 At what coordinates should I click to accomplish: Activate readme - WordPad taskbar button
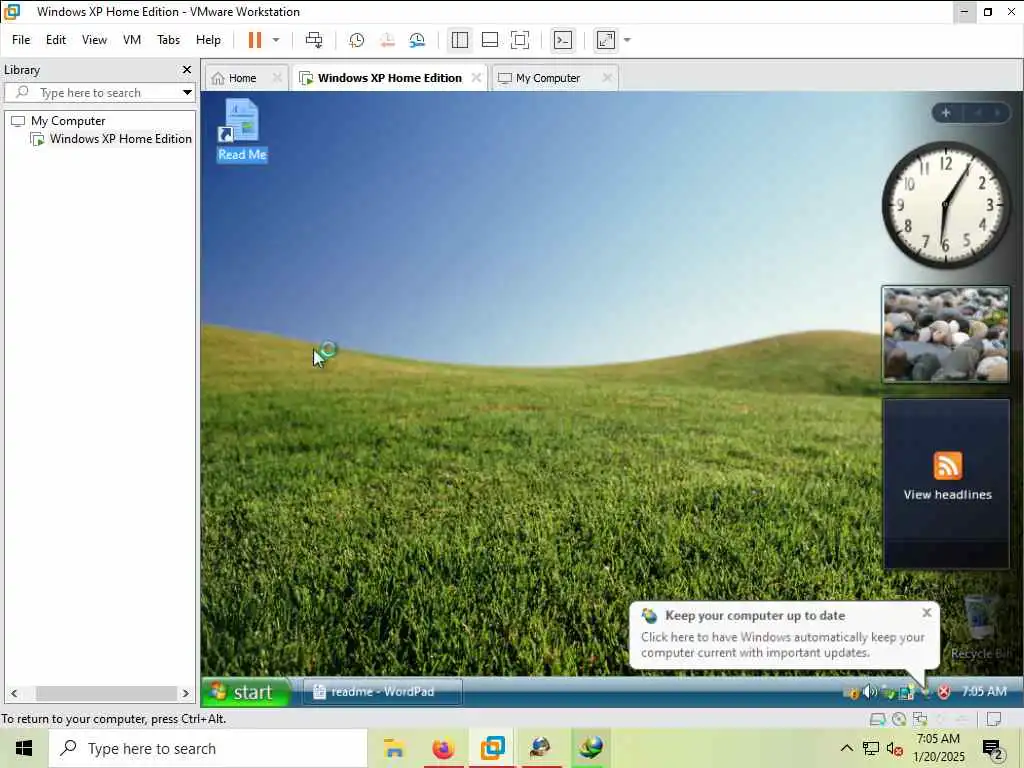point(383,692)
